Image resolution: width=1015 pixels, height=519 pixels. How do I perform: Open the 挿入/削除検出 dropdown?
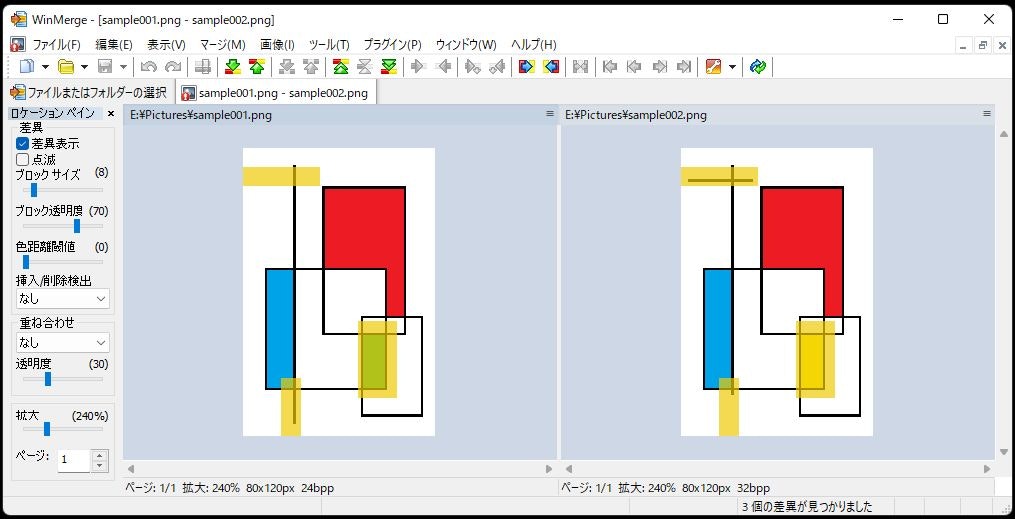(x=63, y=298)
